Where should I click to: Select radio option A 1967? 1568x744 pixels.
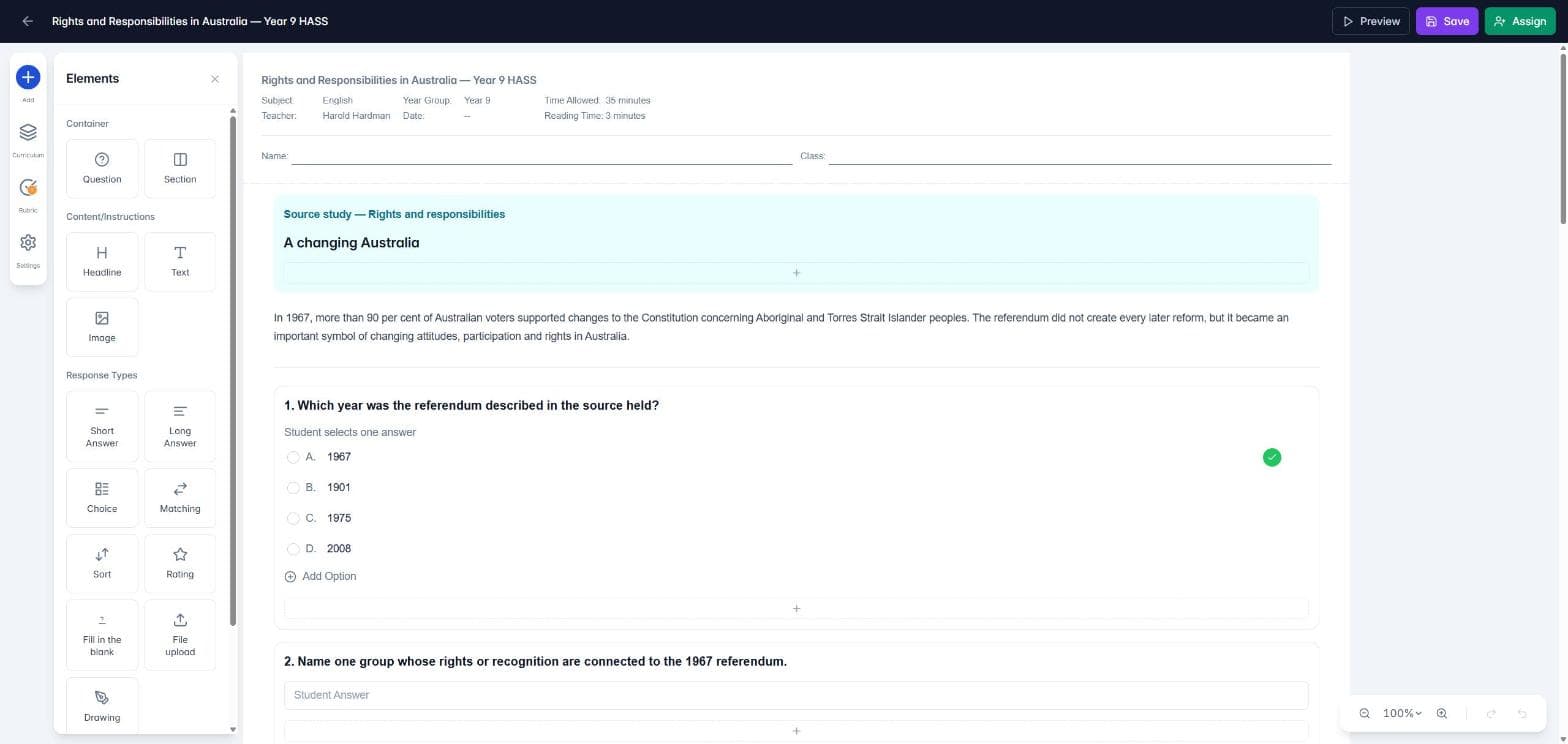[293, 457]
